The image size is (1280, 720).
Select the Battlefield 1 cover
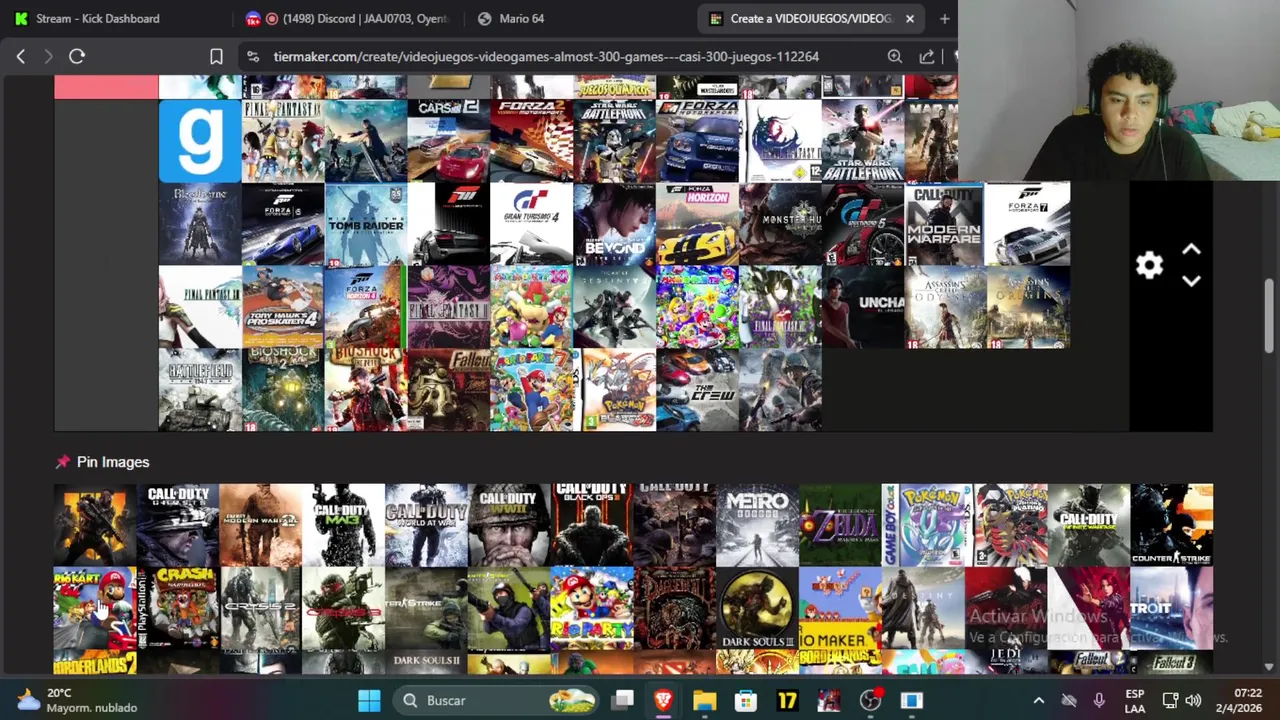pyautogui.click(x=200, y=390)
